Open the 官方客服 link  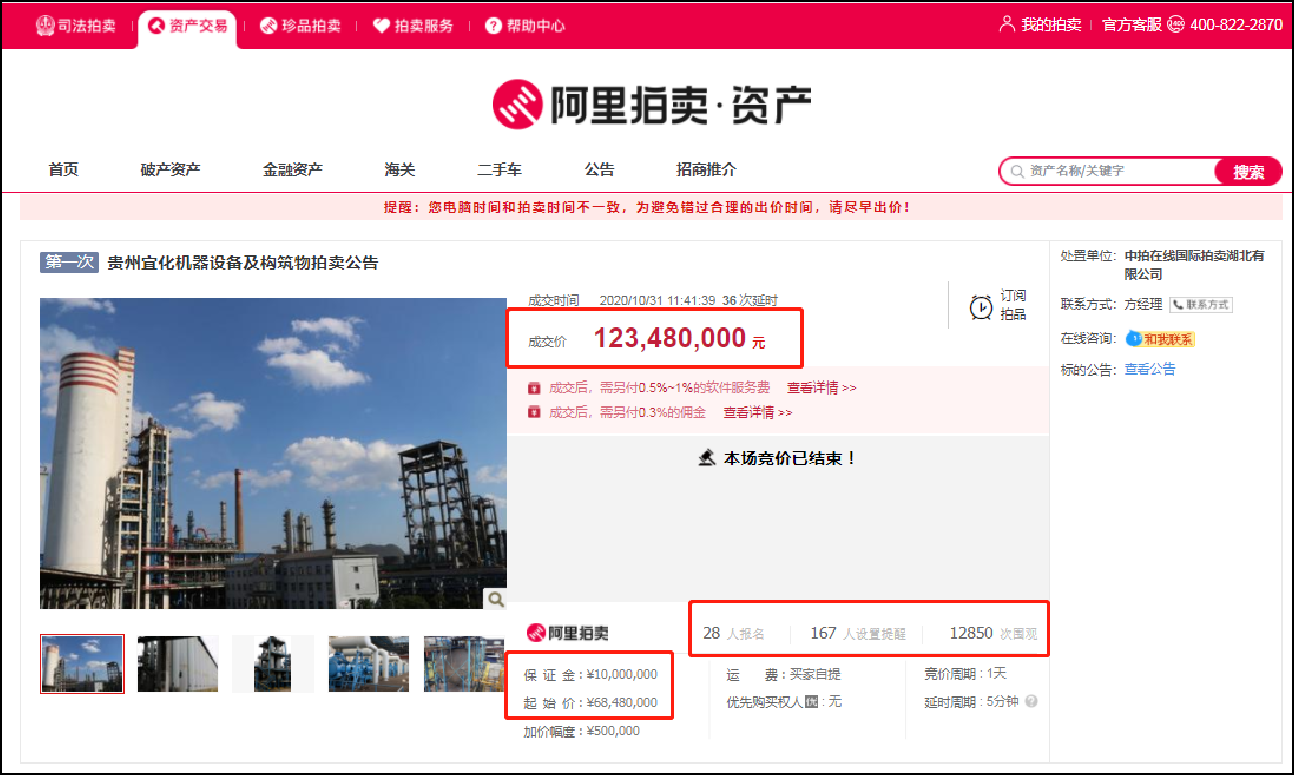point(1132,25)
